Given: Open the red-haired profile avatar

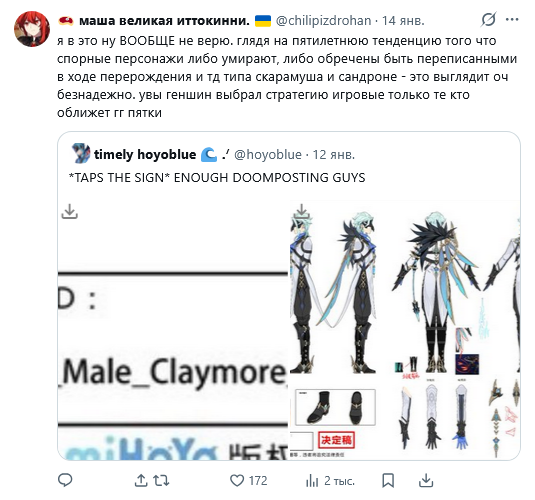Looking at the screenshot, I should pyautogui.click(x=32, y=29).
